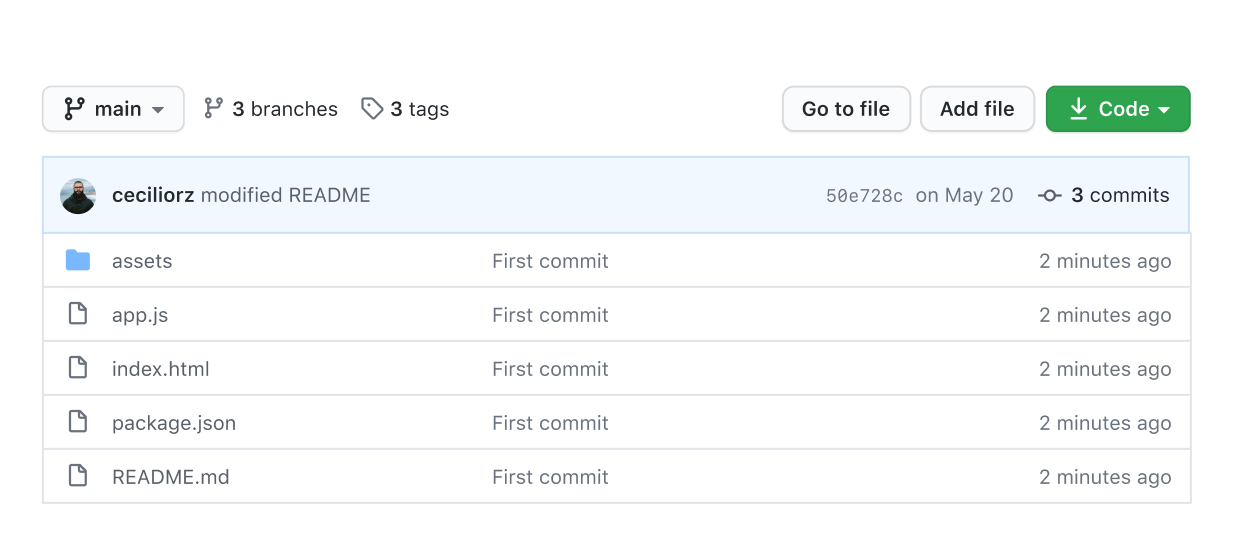1234x544 pixels.
Task: Click the commits history icon
Action: click(x=1050, y=196)
